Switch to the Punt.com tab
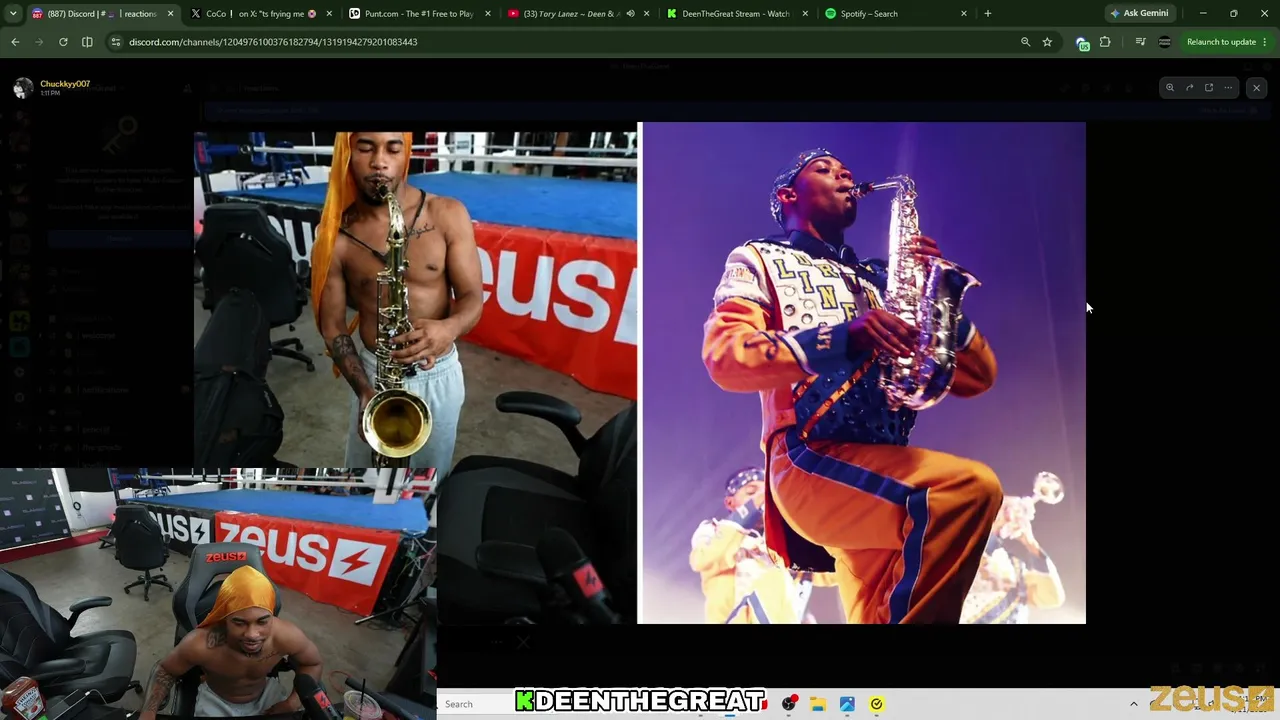The height and width of the screenshot is (720, 1280). click(x=420, y=14)
